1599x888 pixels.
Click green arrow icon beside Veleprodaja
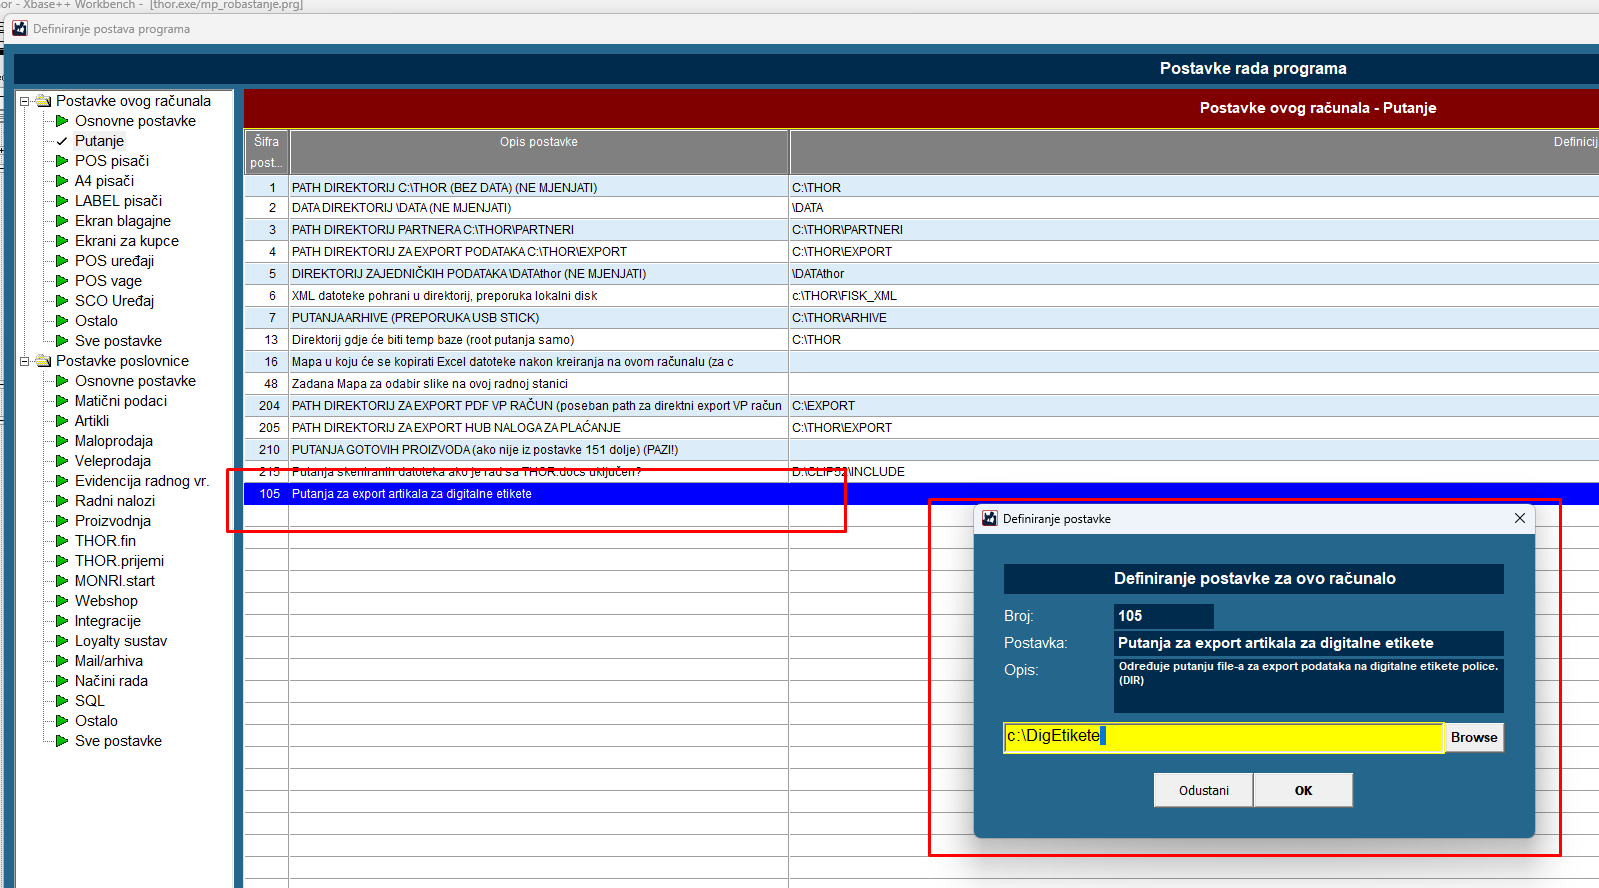62,461
